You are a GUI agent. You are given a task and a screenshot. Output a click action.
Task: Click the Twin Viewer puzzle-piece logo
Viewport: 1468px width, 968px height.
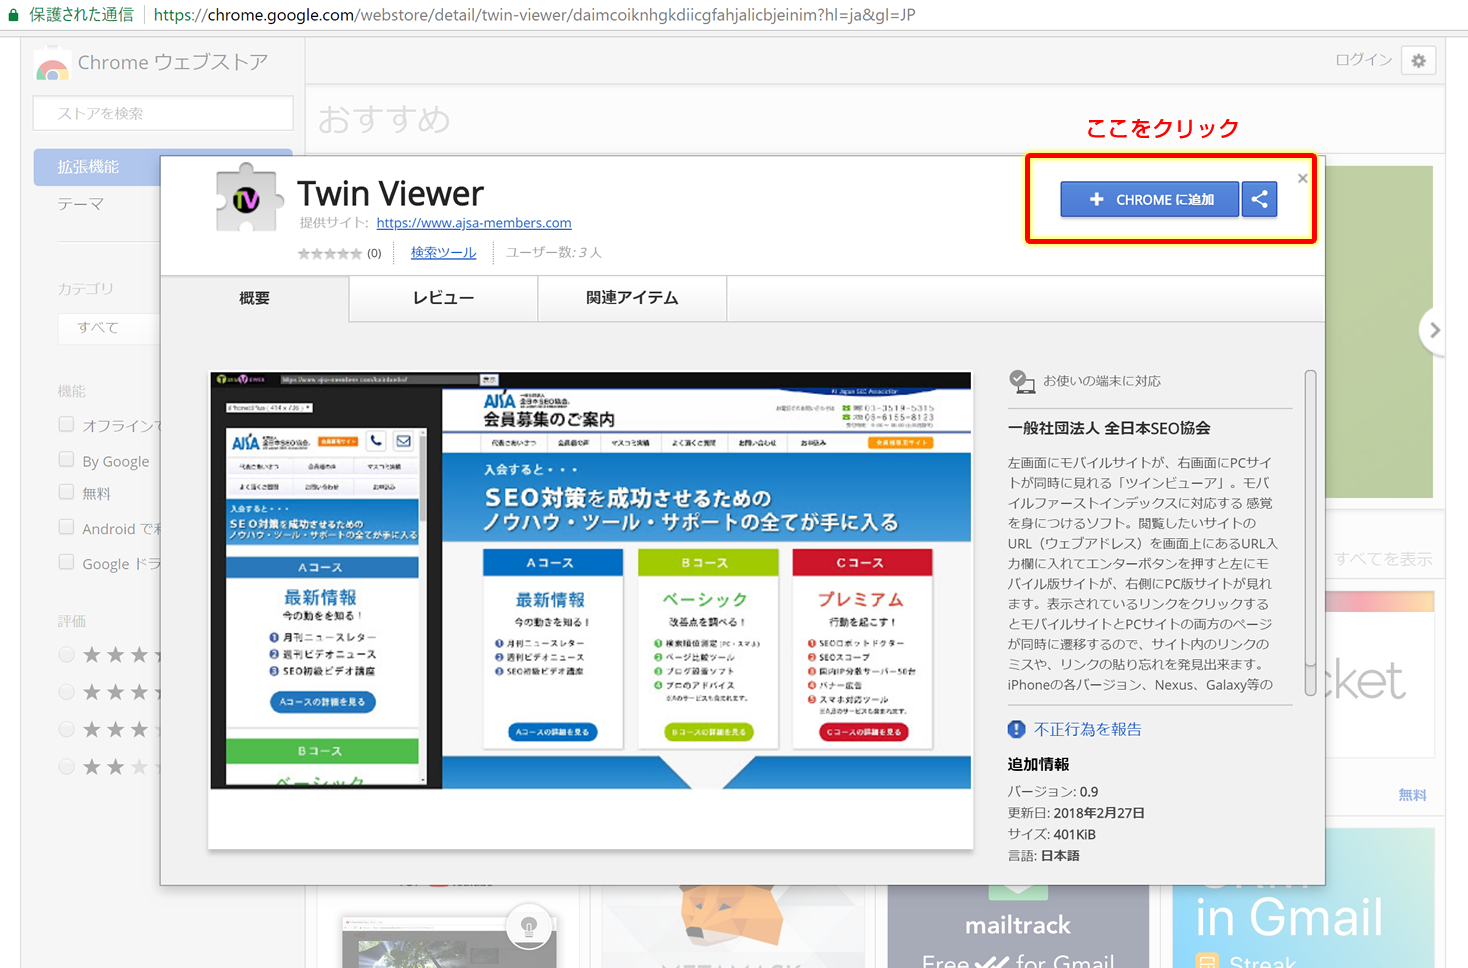coord(247,198)
